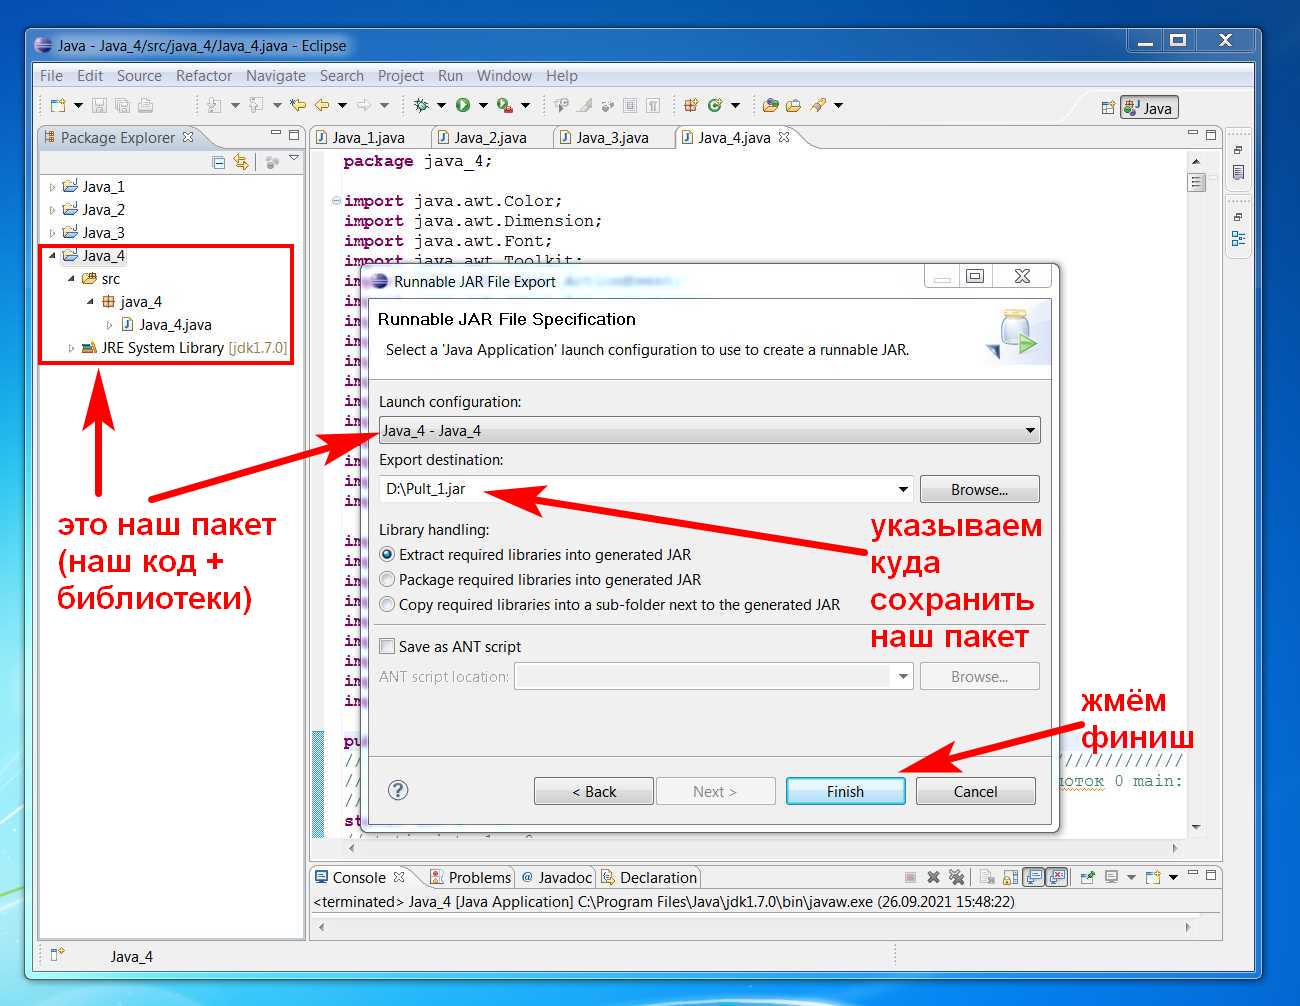Enable Save as ANT script checkbox
Viewport: 1300px width, 1006px height.
tap(388, 646)
